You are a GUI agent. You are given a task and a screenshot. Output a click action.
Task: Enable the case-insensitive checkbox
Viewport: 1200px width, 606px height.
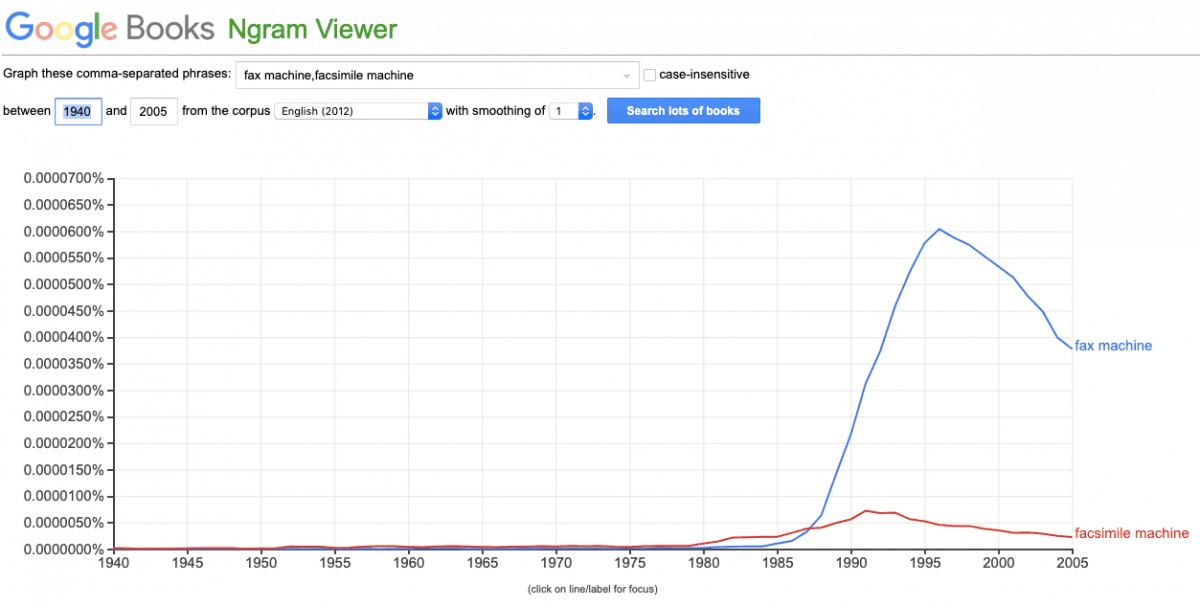(x=650, y=75)
